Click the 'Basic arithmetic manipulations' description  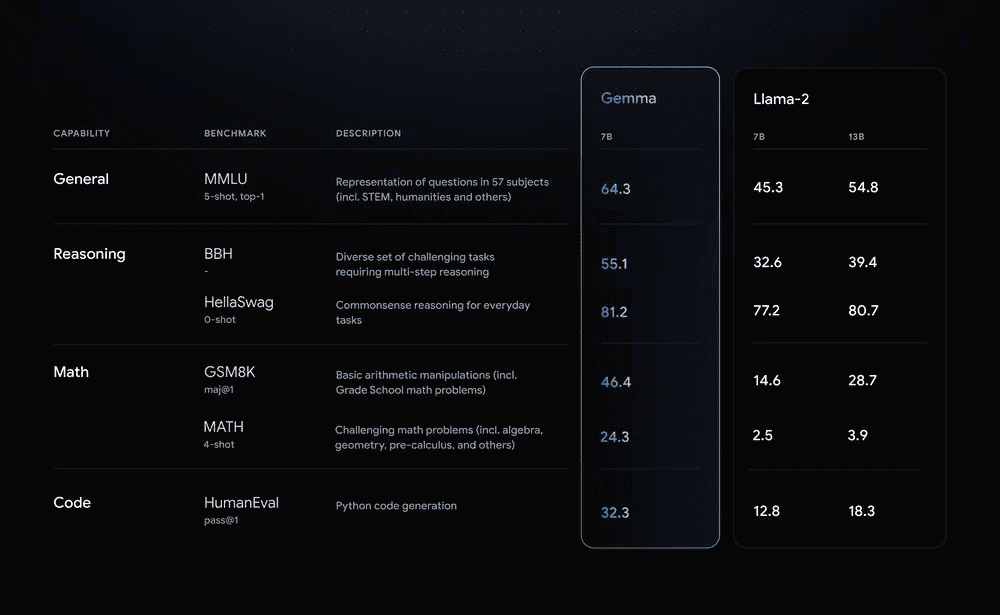pos(427,382)
